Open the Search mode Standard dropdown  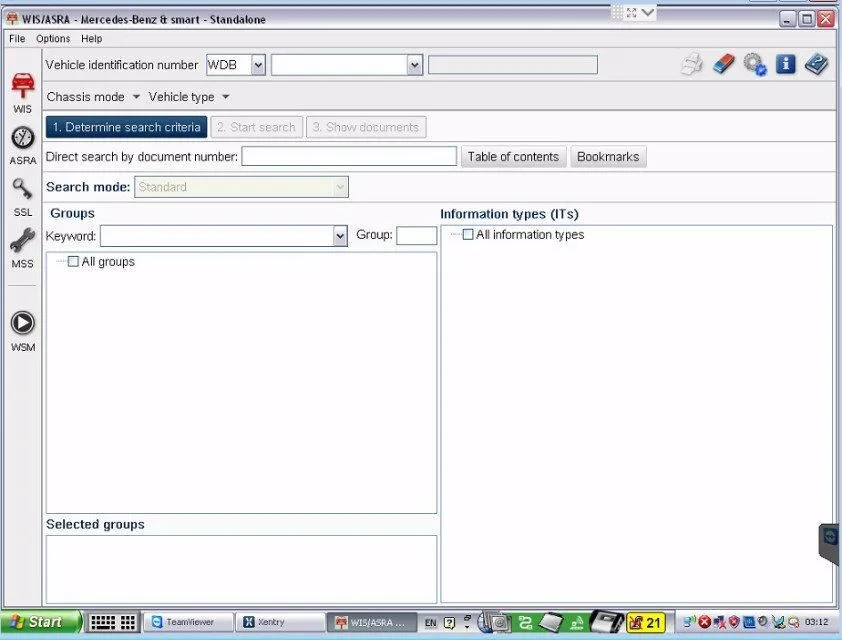point(241,187)
